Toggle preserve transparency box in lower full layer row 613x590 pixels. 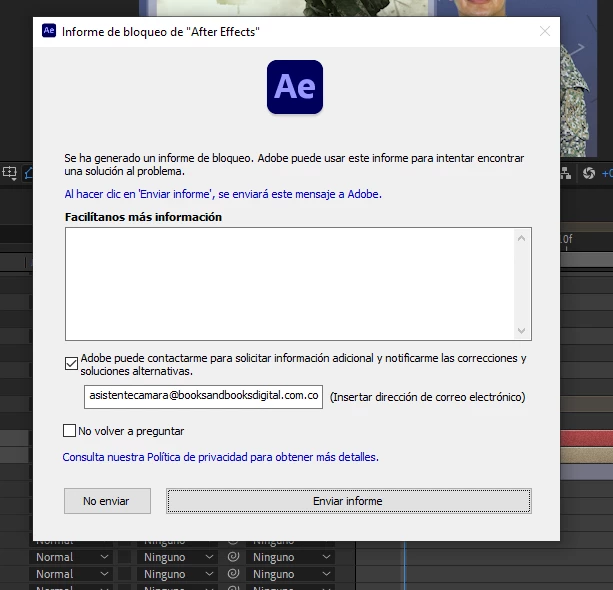(x=124, y=574)
